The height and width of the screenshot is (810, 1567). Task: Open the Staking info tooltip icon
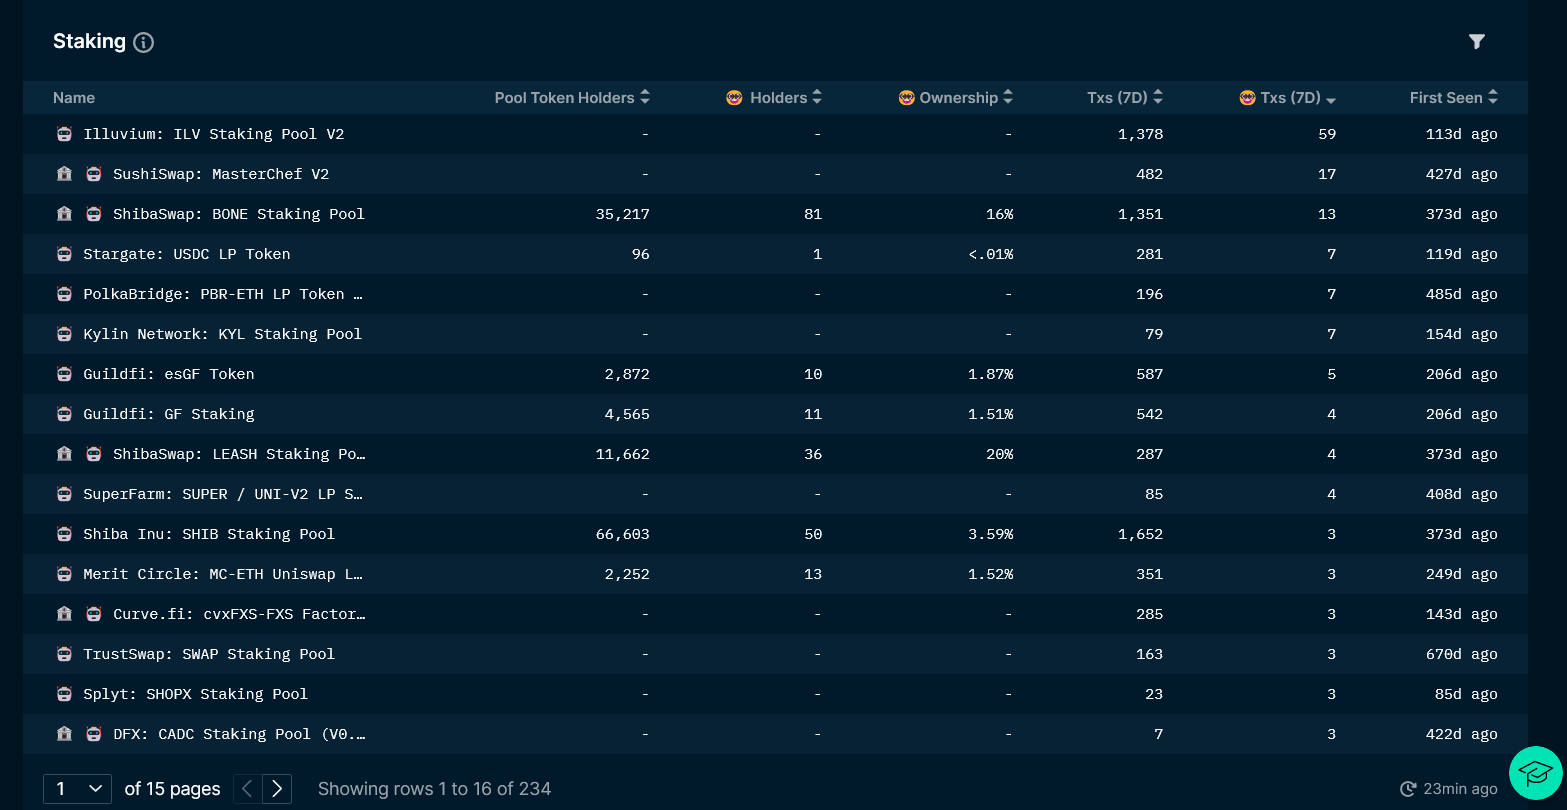pos(144,42)
